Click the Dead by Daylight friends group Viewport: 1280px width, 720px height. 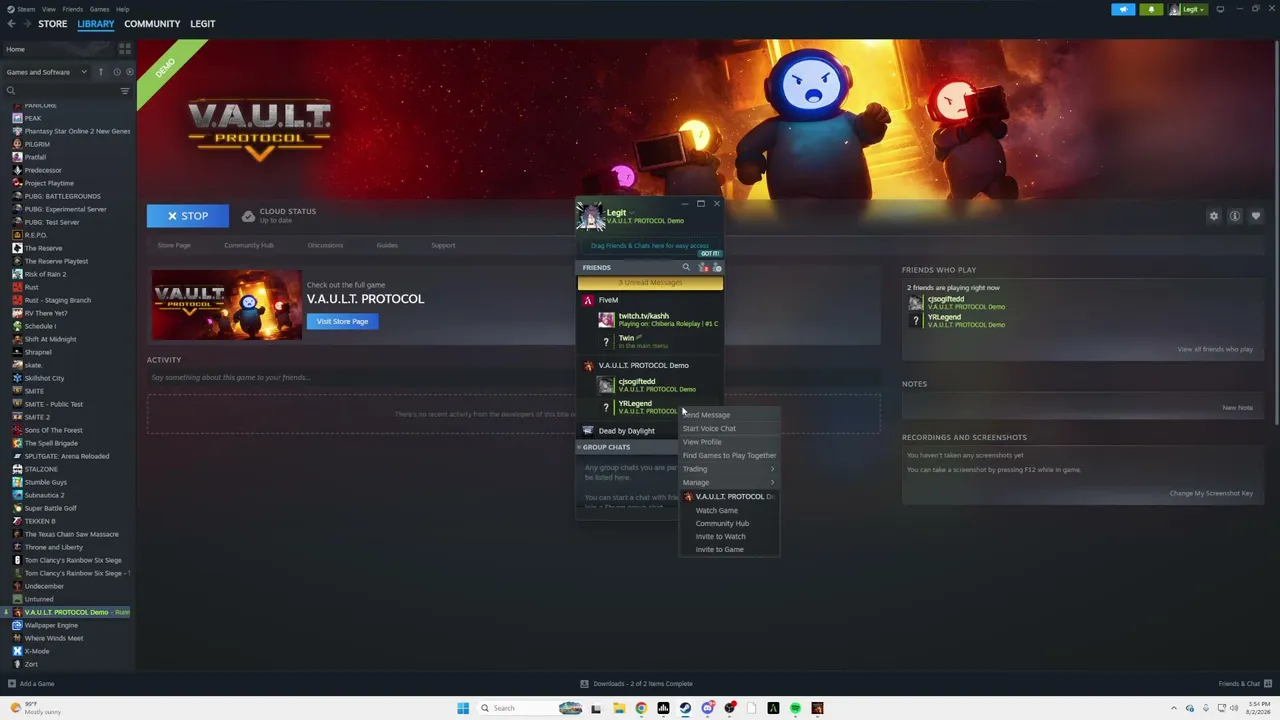(626, 431)
